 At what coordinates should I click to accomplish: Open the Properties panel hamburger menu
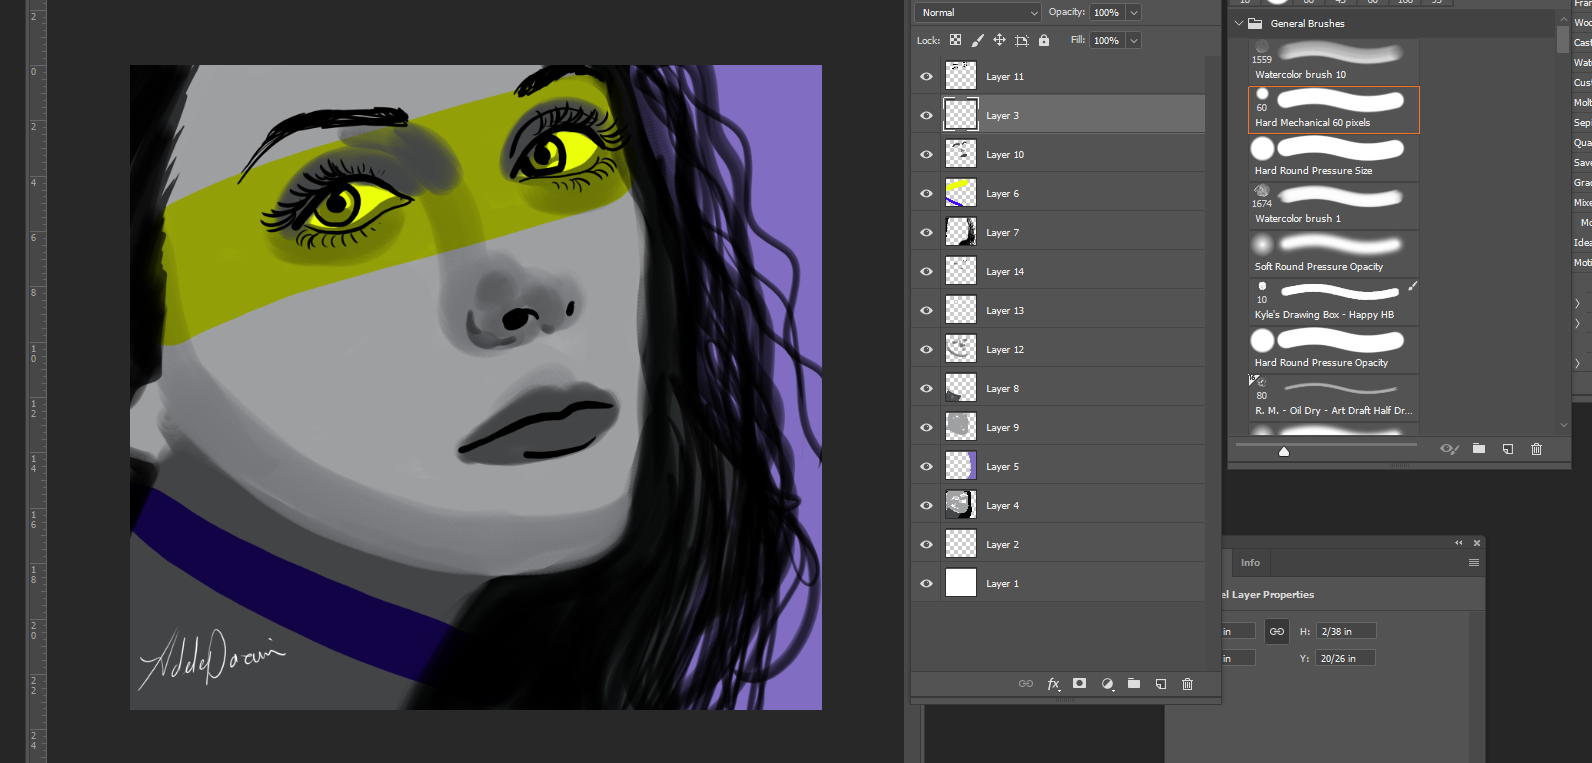pyautogui.click(x=1473, y=563)
